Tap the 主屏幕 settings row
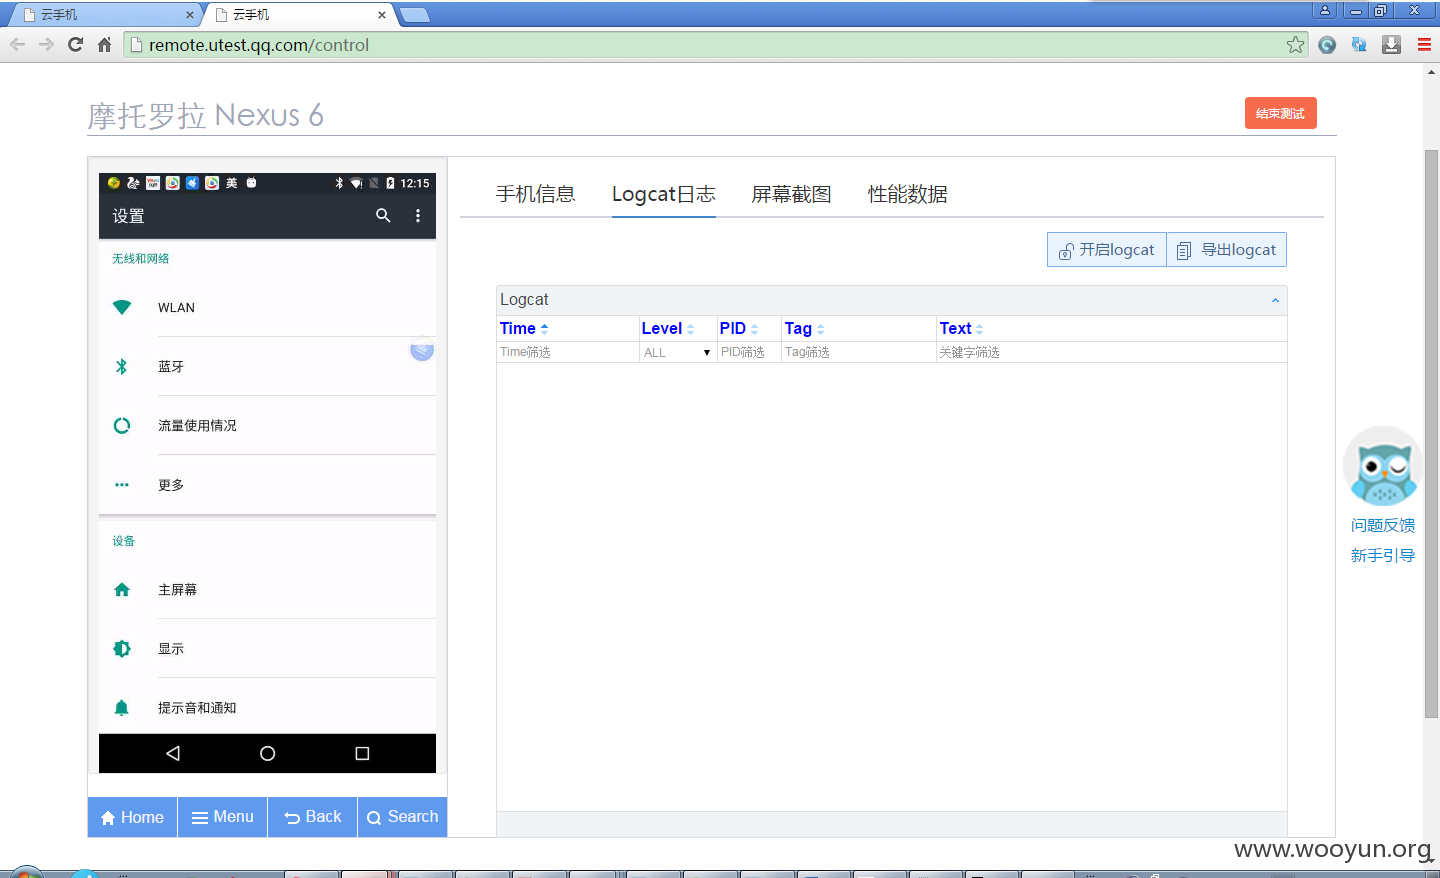Viewport: 1440px width, 878px height. [x=267, y=589]
